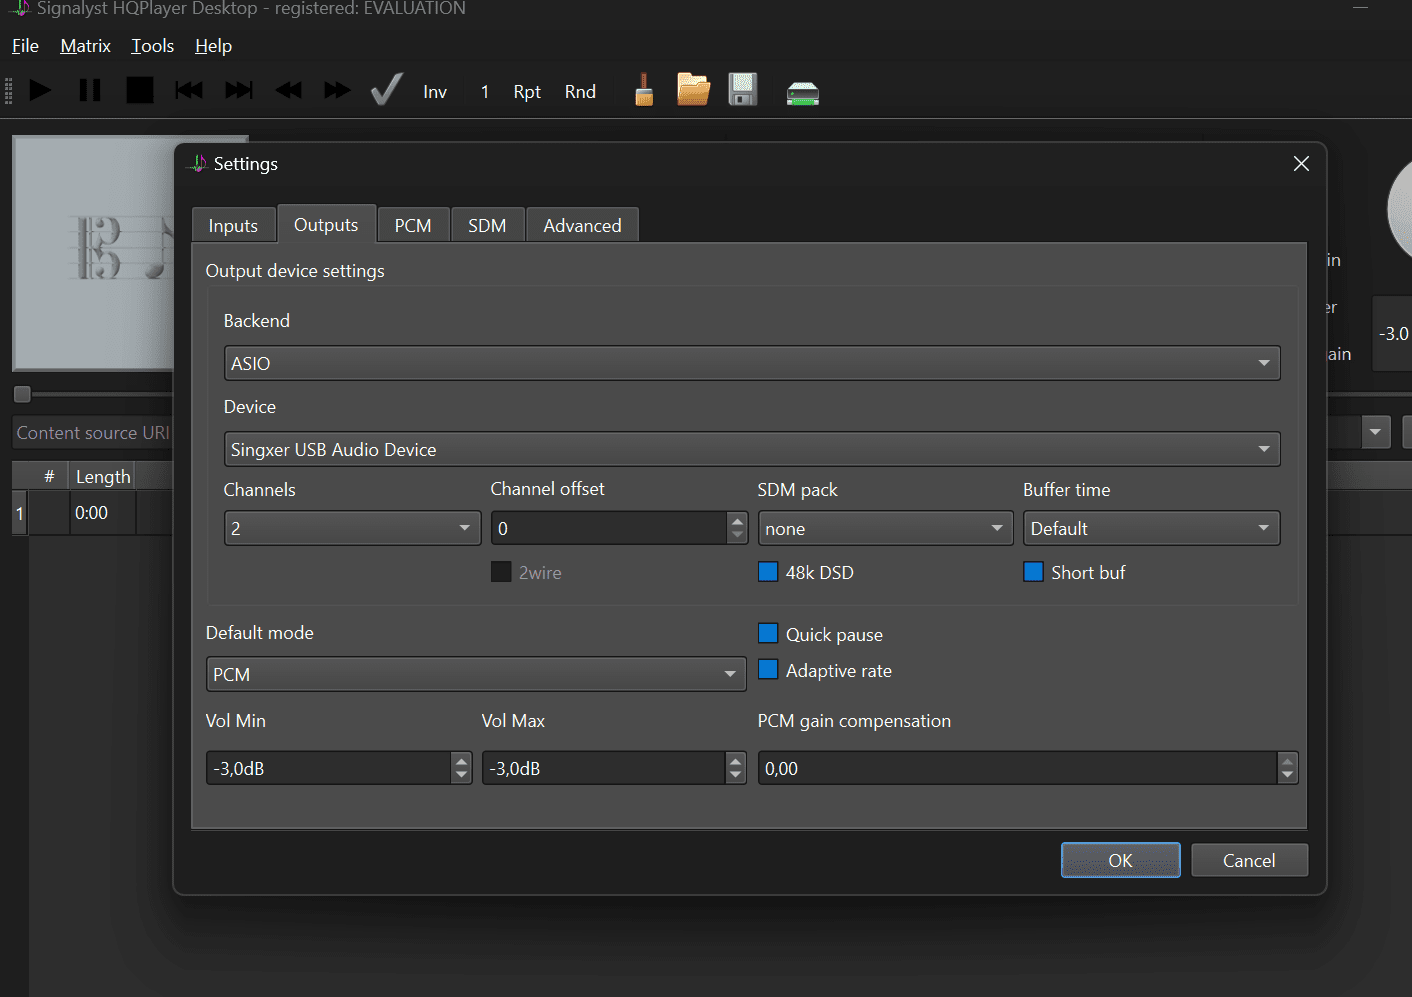Click the brush clear playlist icon
1412x997 pixels.
tap(644, 91)
